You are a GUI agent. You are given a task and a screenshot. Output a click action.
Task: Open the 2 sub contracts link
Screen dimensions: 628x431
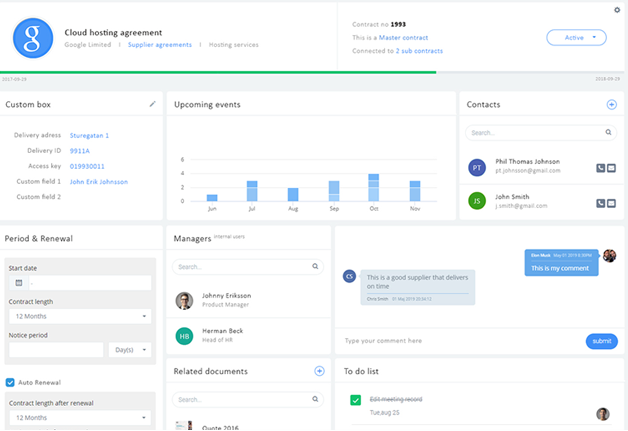(x=419, y=50)
